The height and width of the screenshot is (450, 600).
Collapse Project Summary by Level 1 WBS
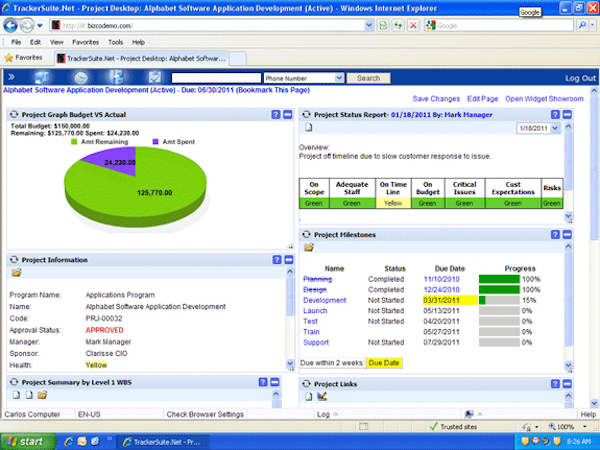(275, 382)
